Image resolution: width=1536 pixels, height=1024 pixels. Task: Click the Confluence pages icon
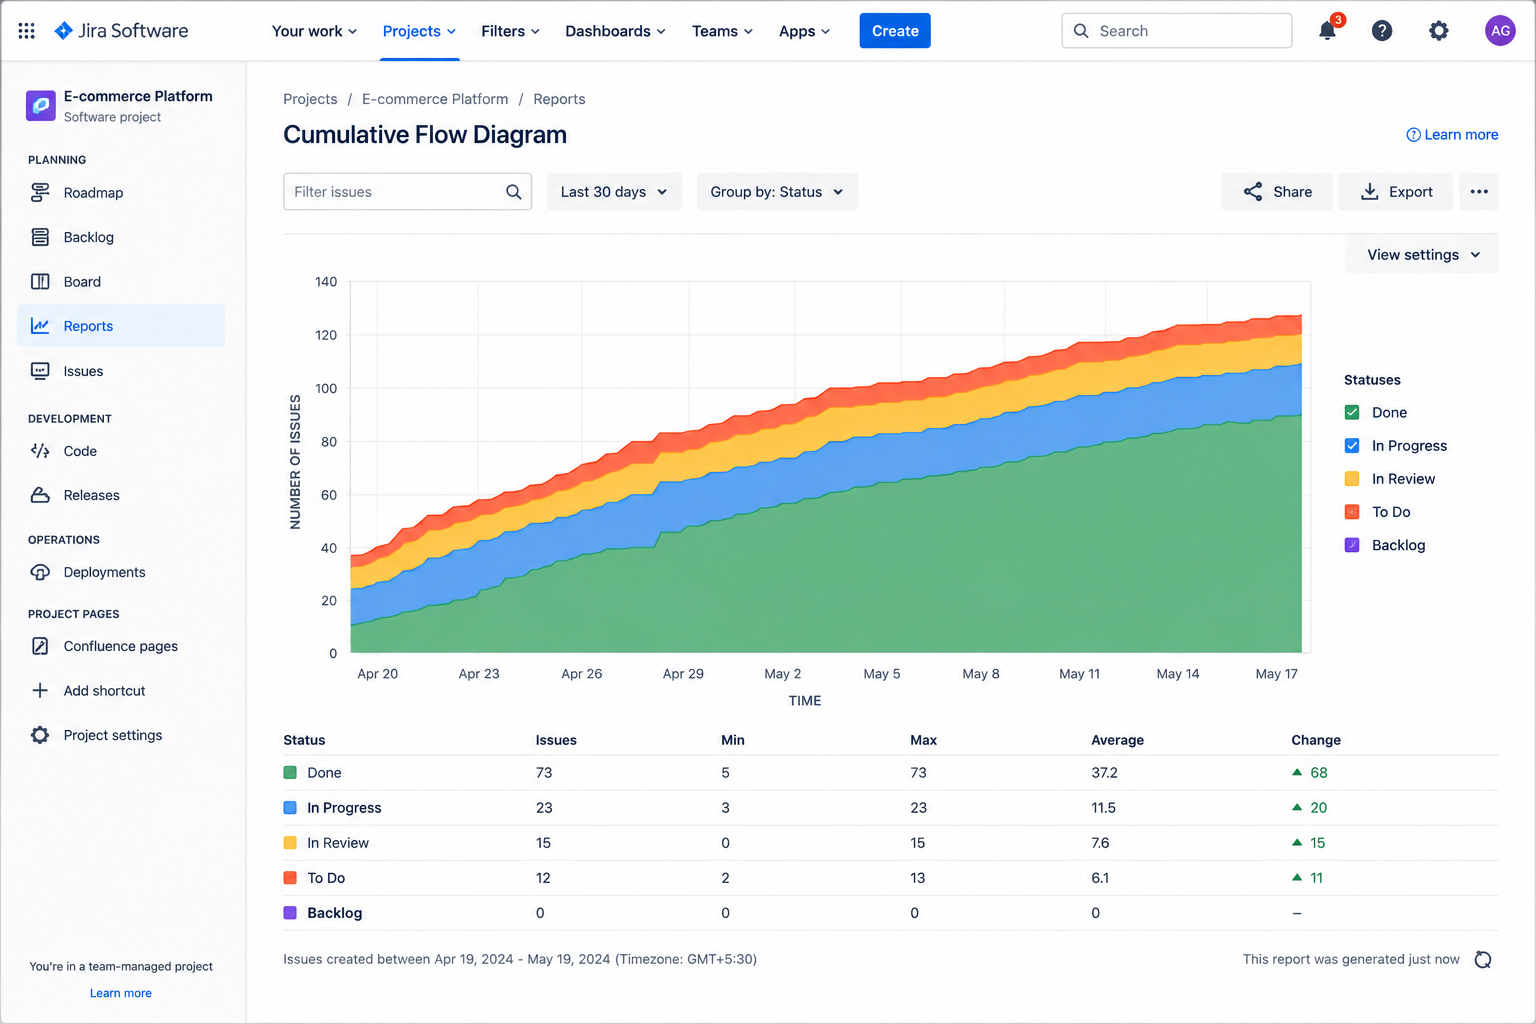pos(40,646)
